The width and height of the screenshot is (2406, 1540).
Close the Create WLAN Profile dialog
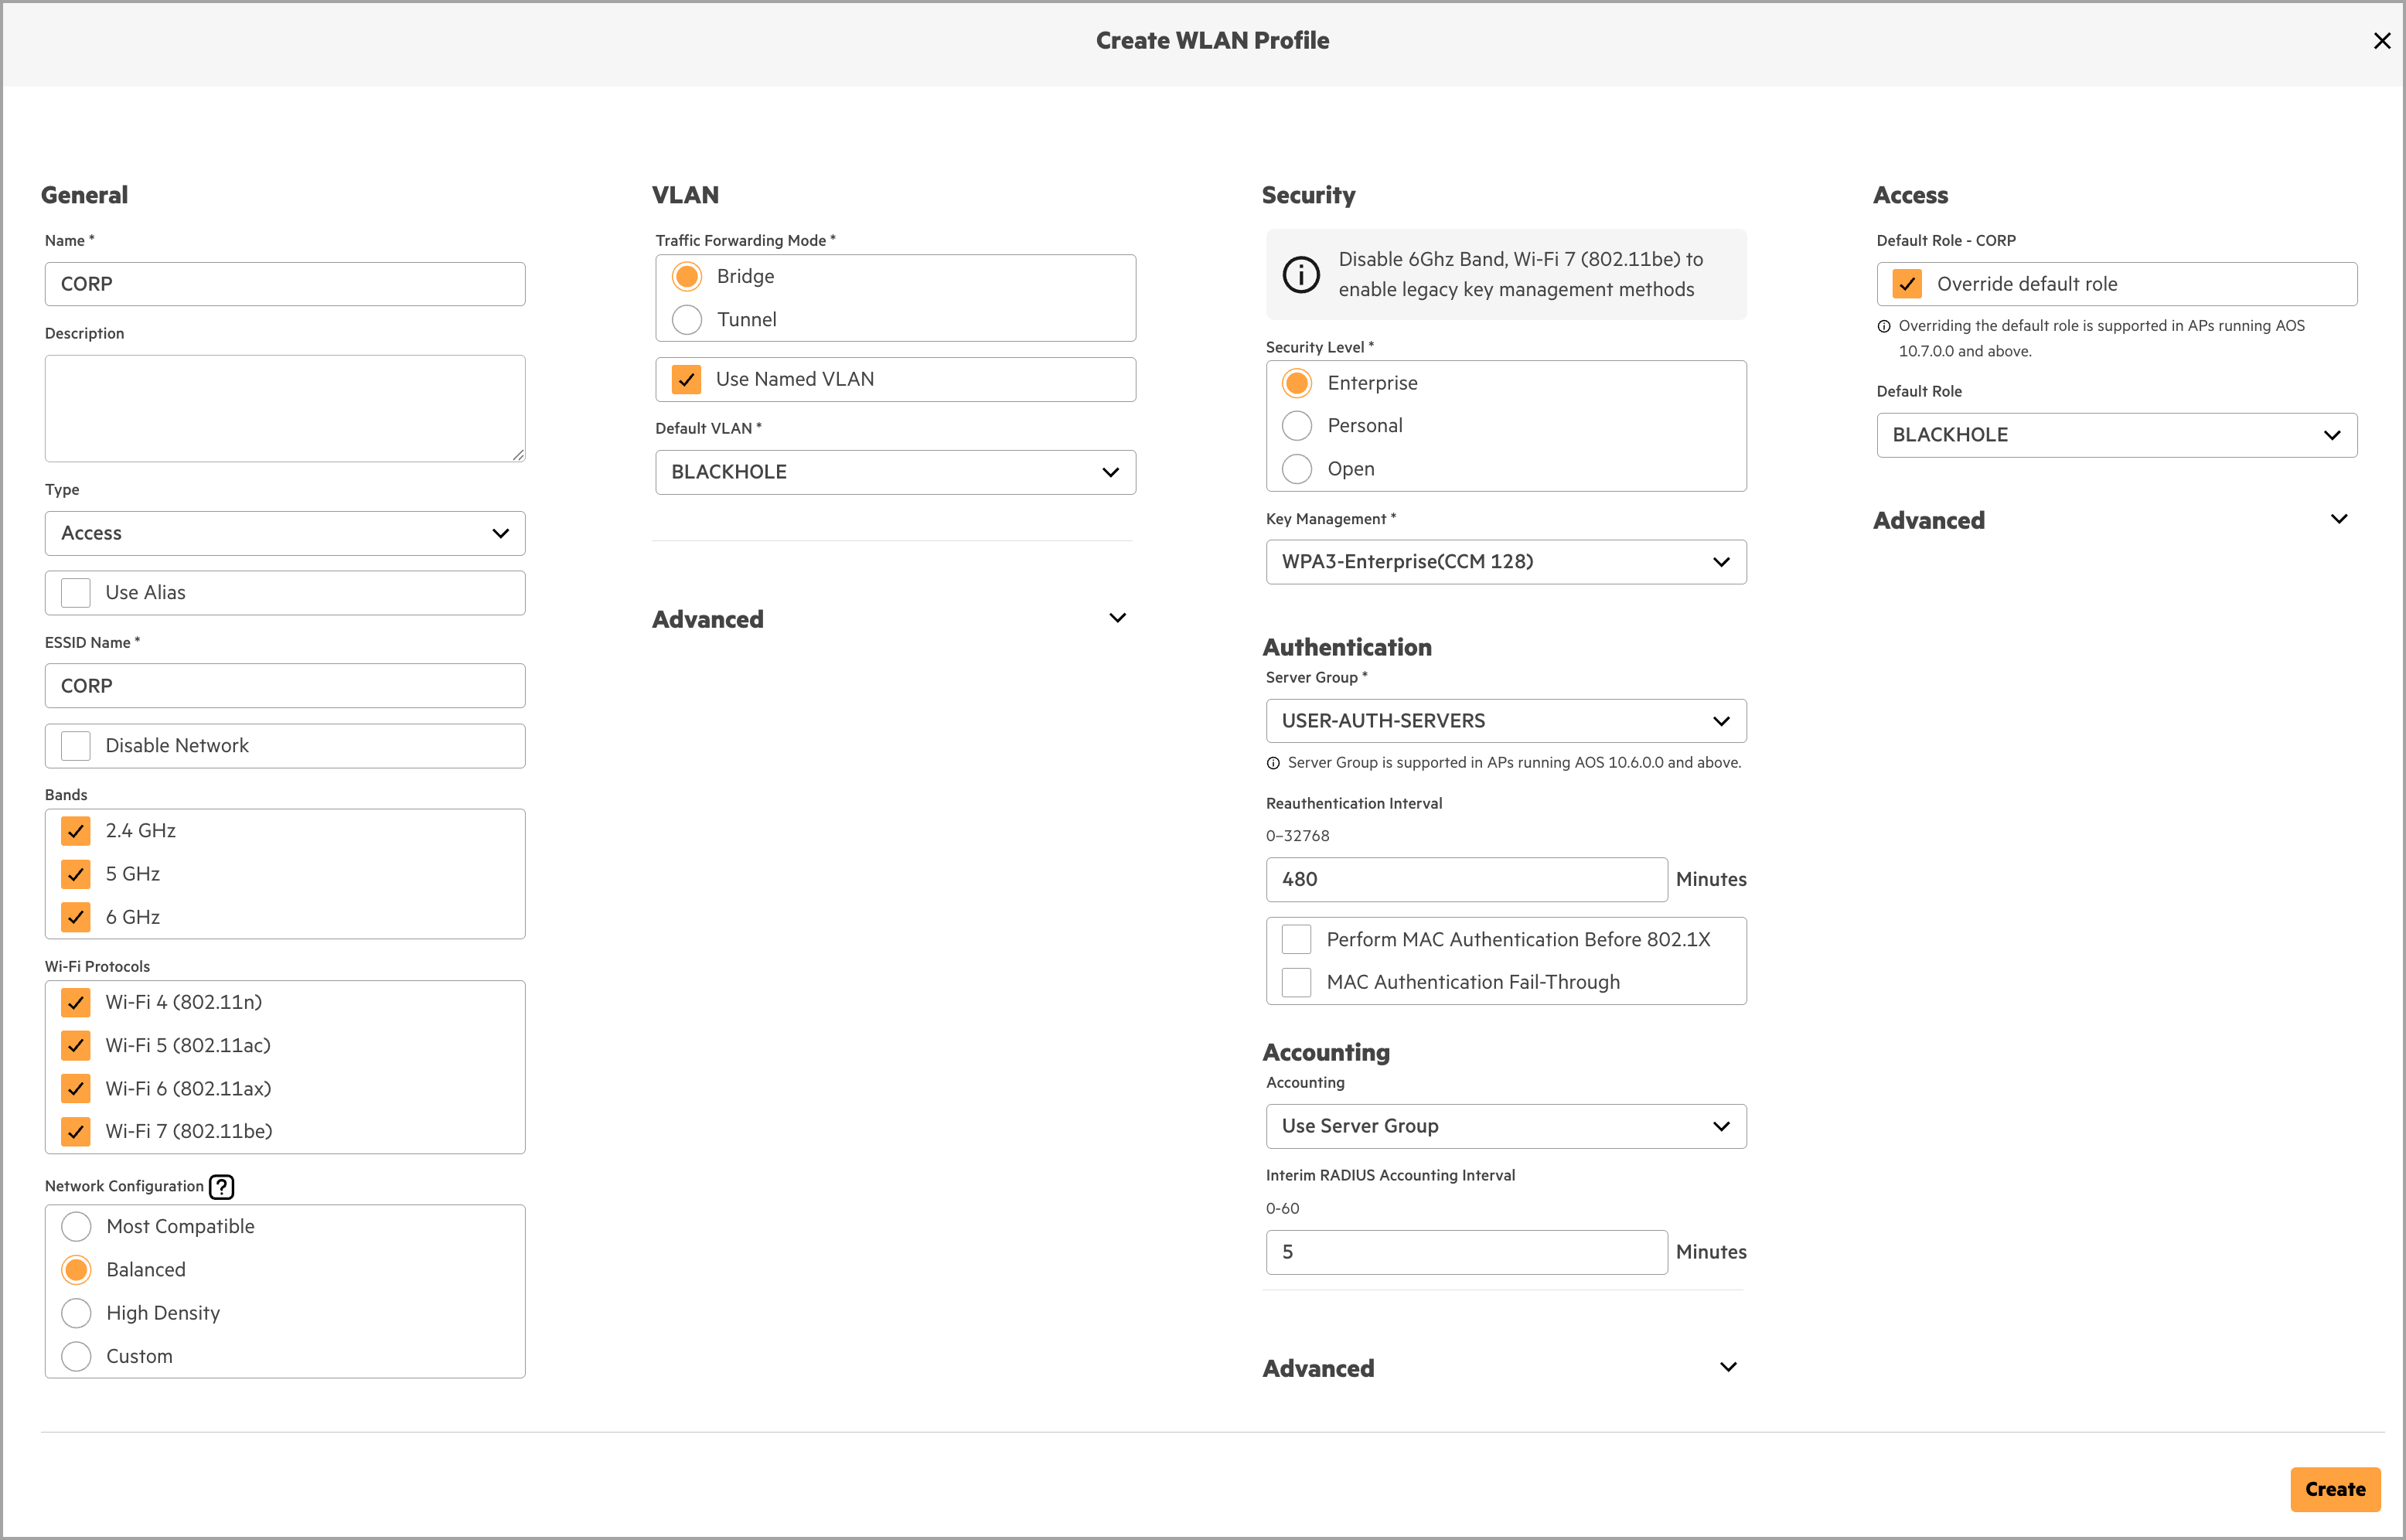click(2381, 41)
